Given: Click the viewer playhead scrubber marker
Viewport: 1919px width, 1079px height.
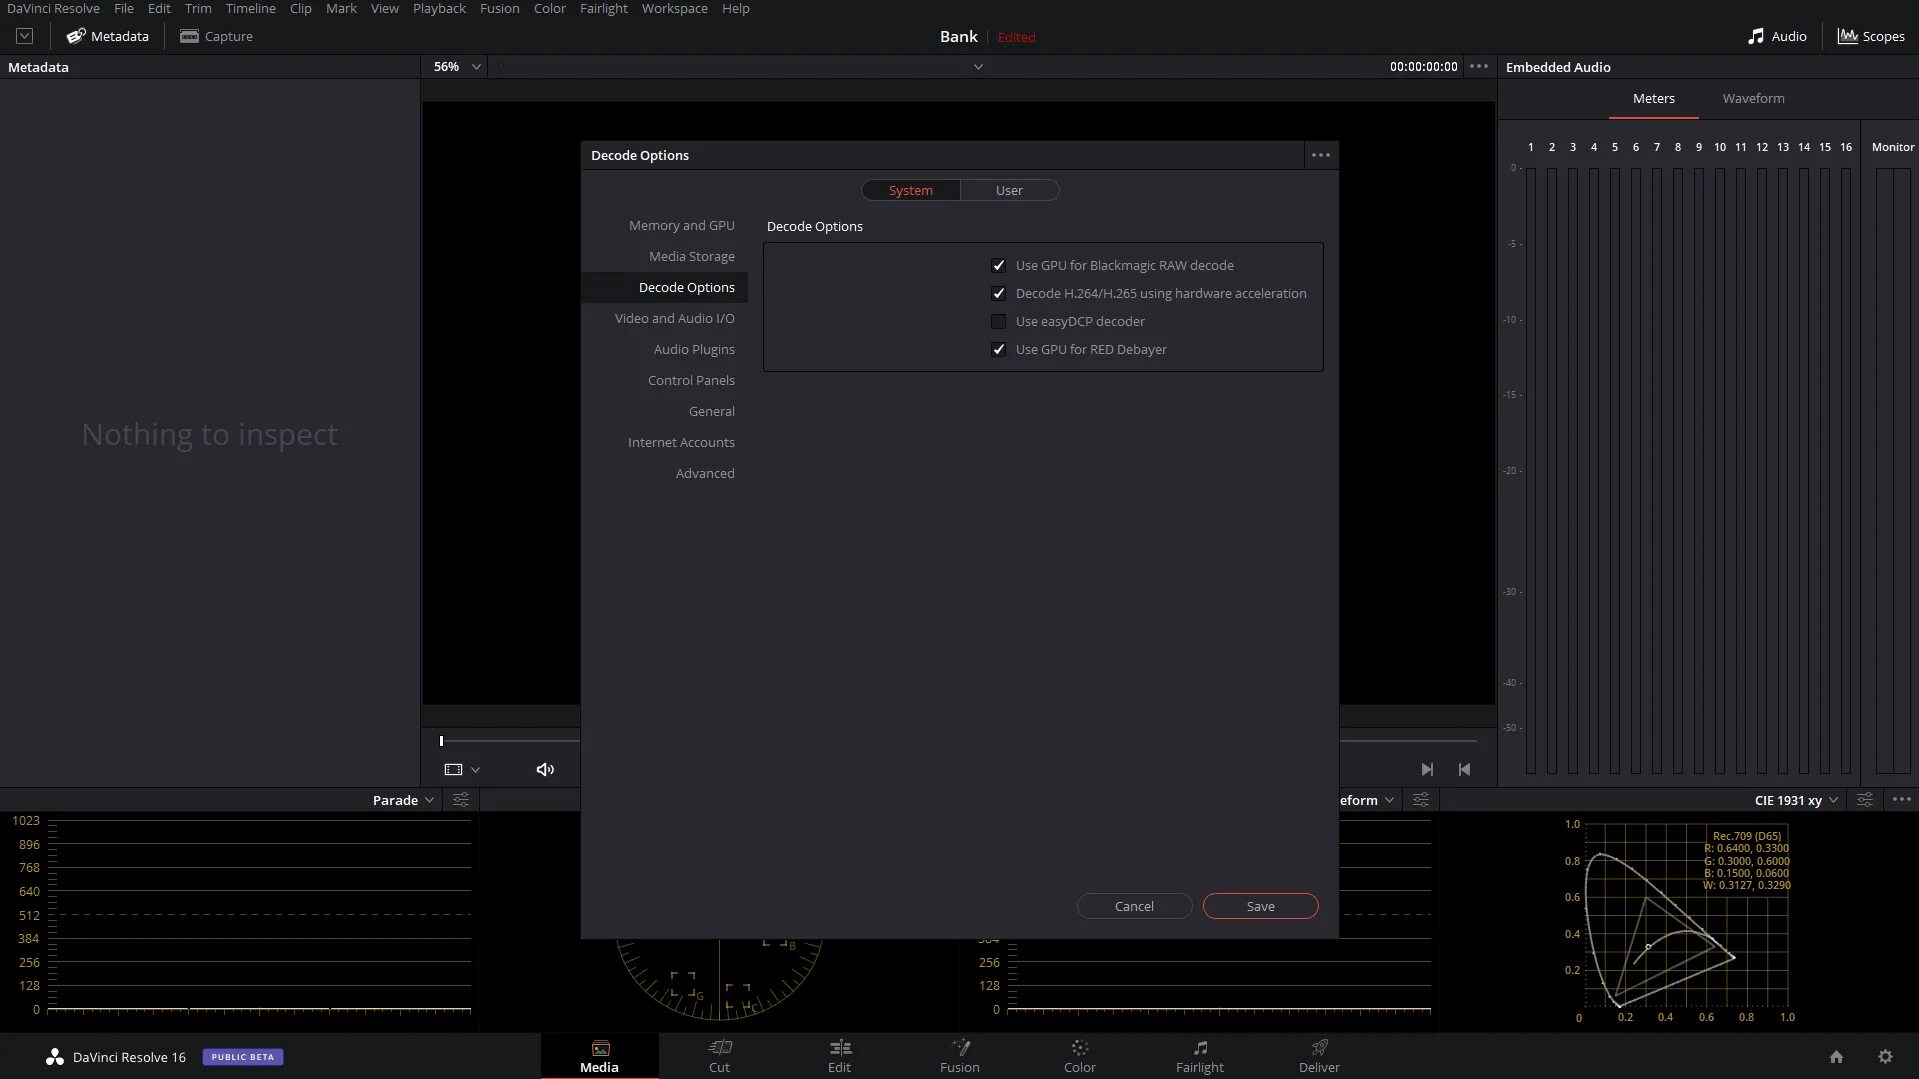Looking at the screenshot, I should [441, 741].
